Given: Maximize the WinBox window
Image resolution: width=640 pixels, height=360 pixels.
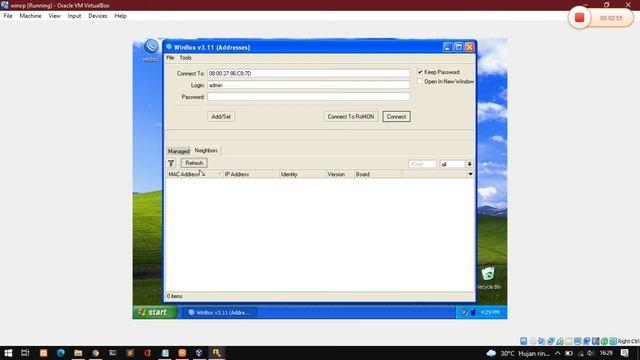Looking at the screenshot, I should (458, 47).
